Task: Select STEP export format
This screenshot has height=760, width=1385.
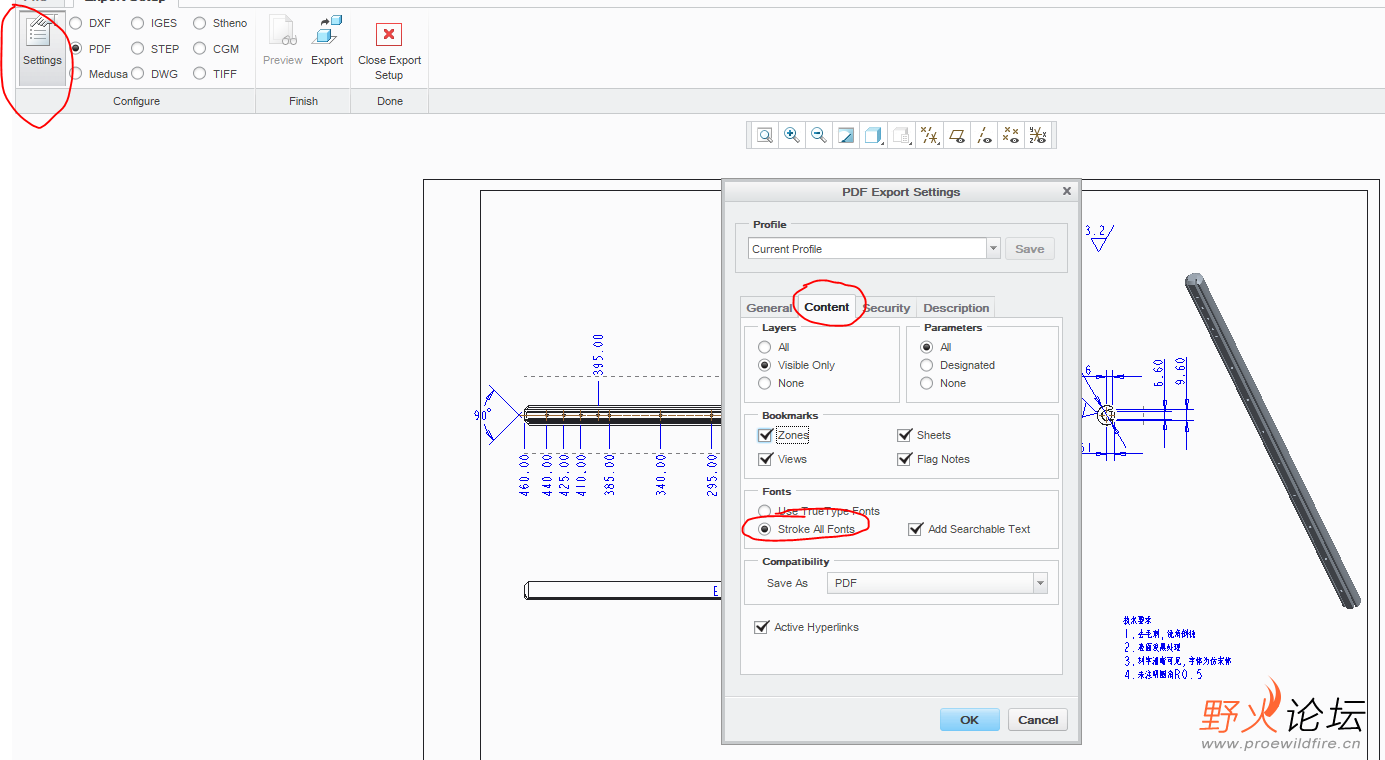Action: pos(138,48)
